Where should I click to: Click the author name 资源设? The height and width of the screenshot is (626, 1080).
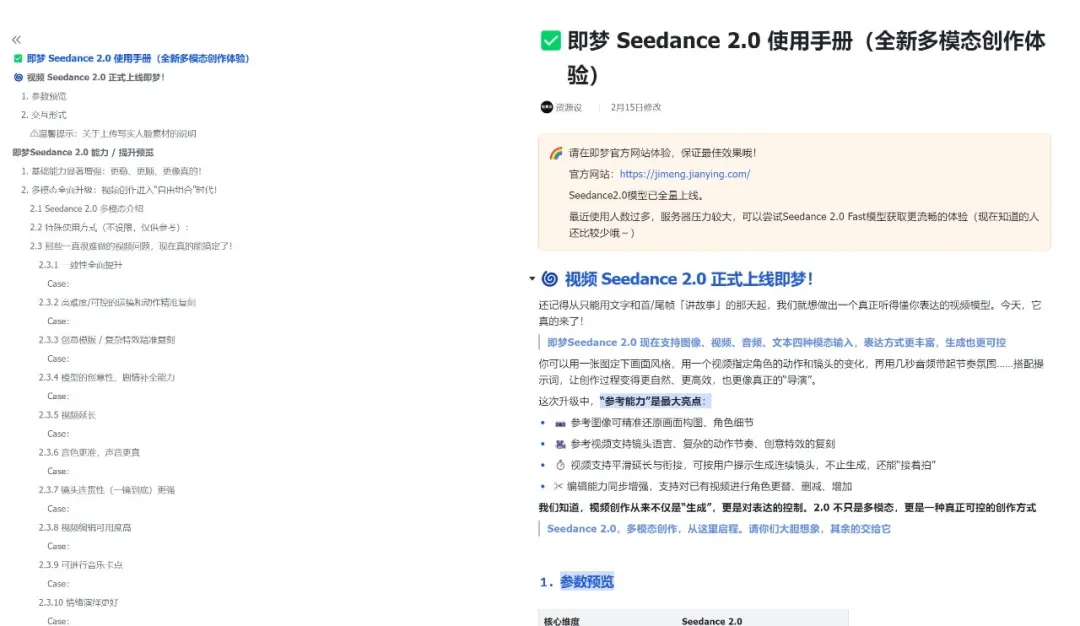(569, 107)
